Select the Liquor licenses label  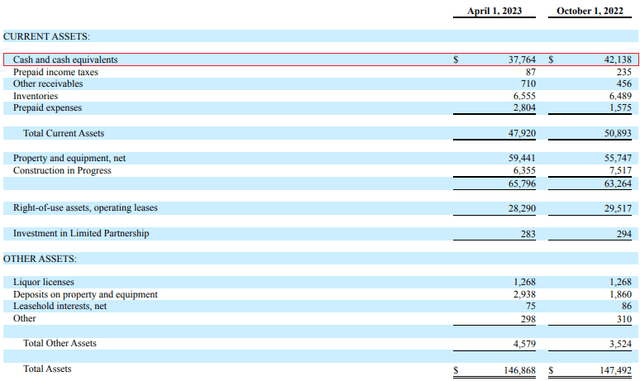point(44,282)
